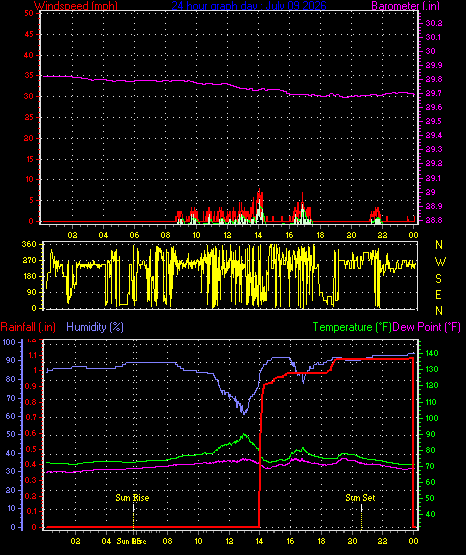This screenshot has height=555, width=466.
Task: Select the "24 hour graph day : July 09 2026" heading
Action: pyautogui.click(x=249, y=6)
